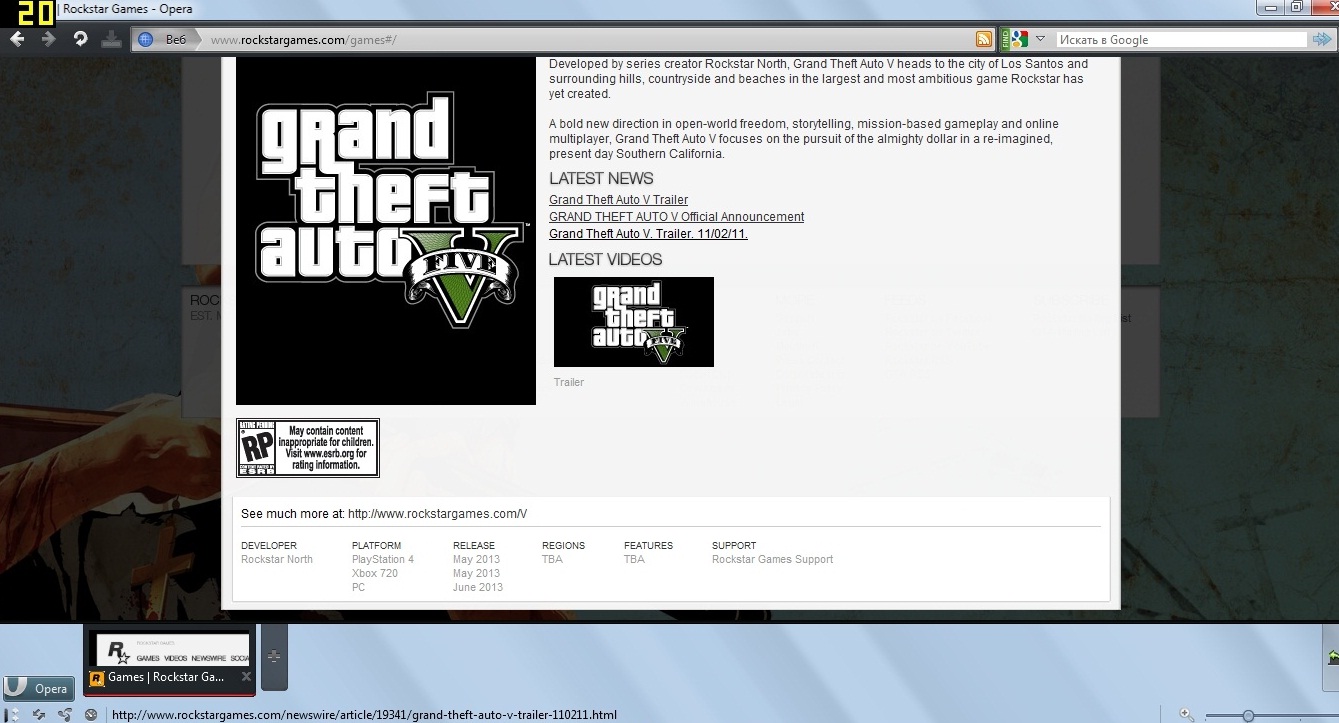1339x723 pixels.
Task: Click the PLATFORM column heading
Action: [377, 546]
